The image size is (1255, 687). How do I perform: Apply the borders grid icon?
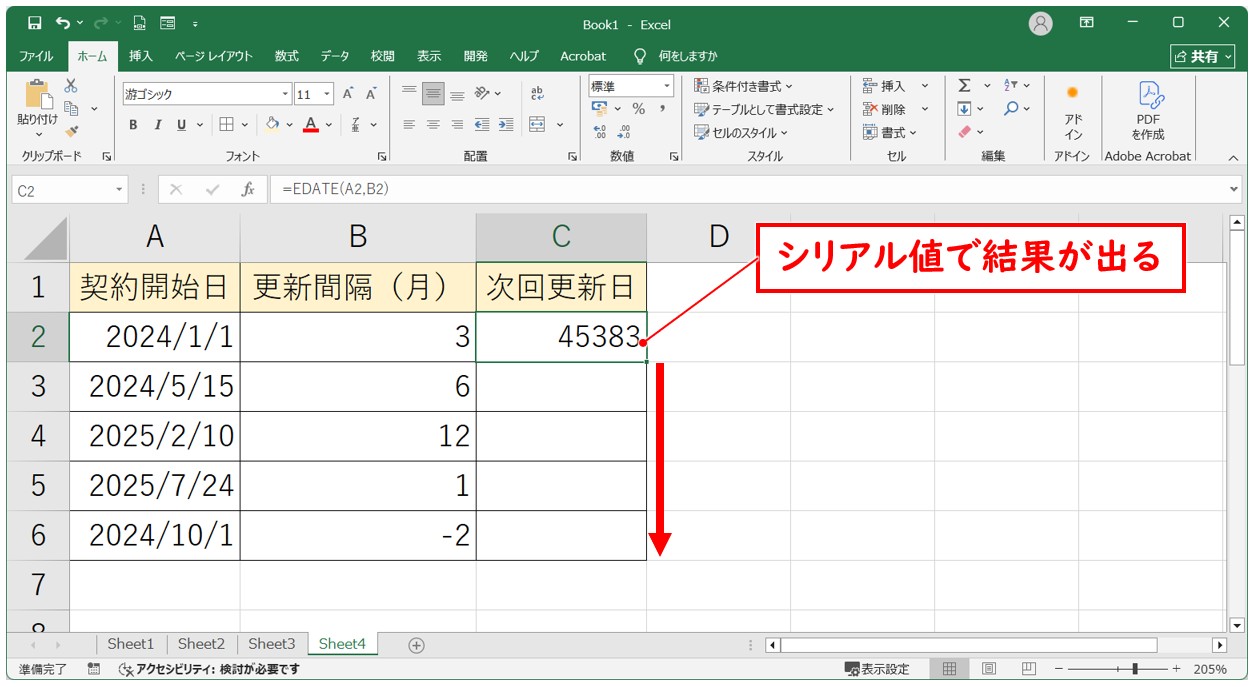(x=226, y=125)
